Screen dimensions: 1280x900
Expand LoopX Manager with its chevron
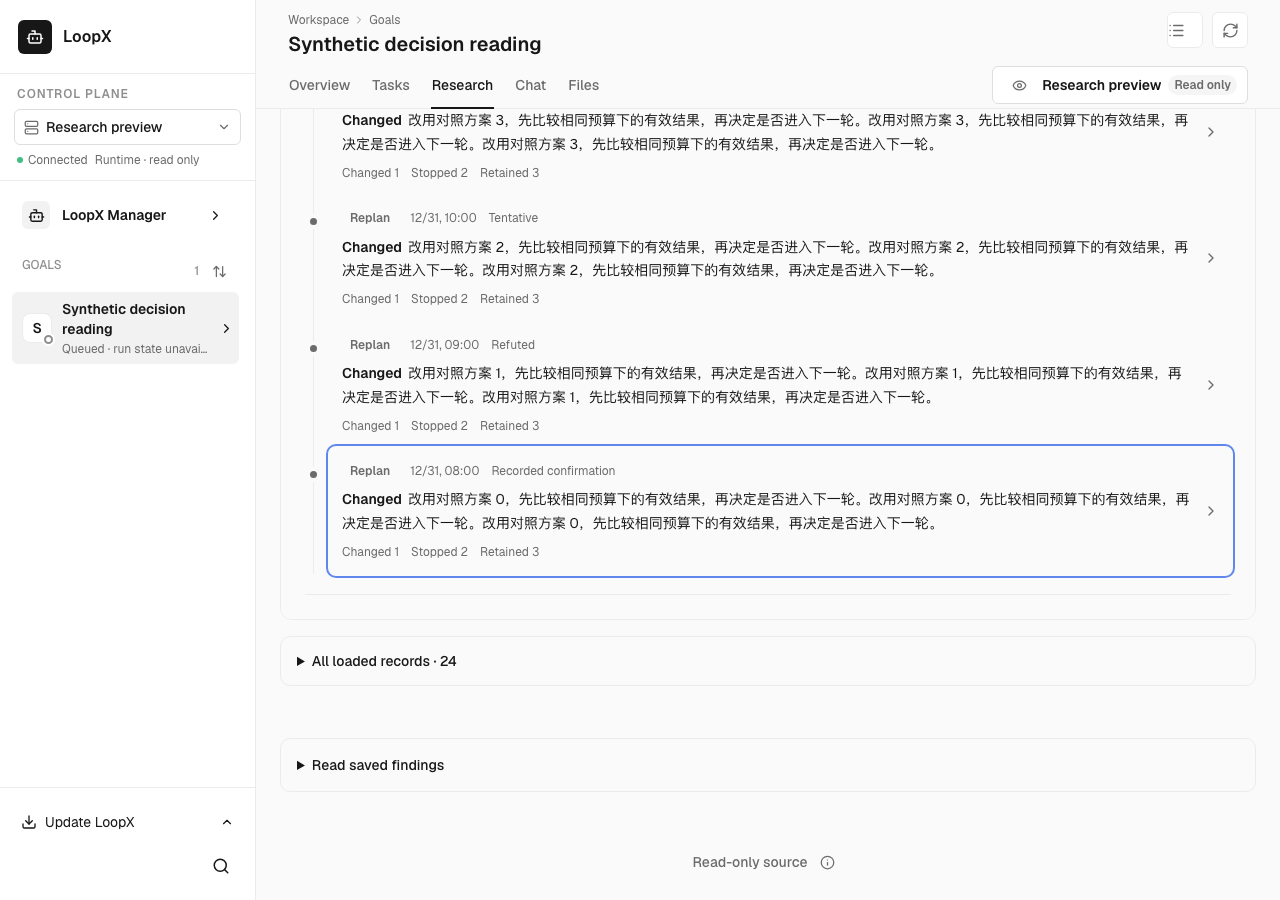(215, 215)
